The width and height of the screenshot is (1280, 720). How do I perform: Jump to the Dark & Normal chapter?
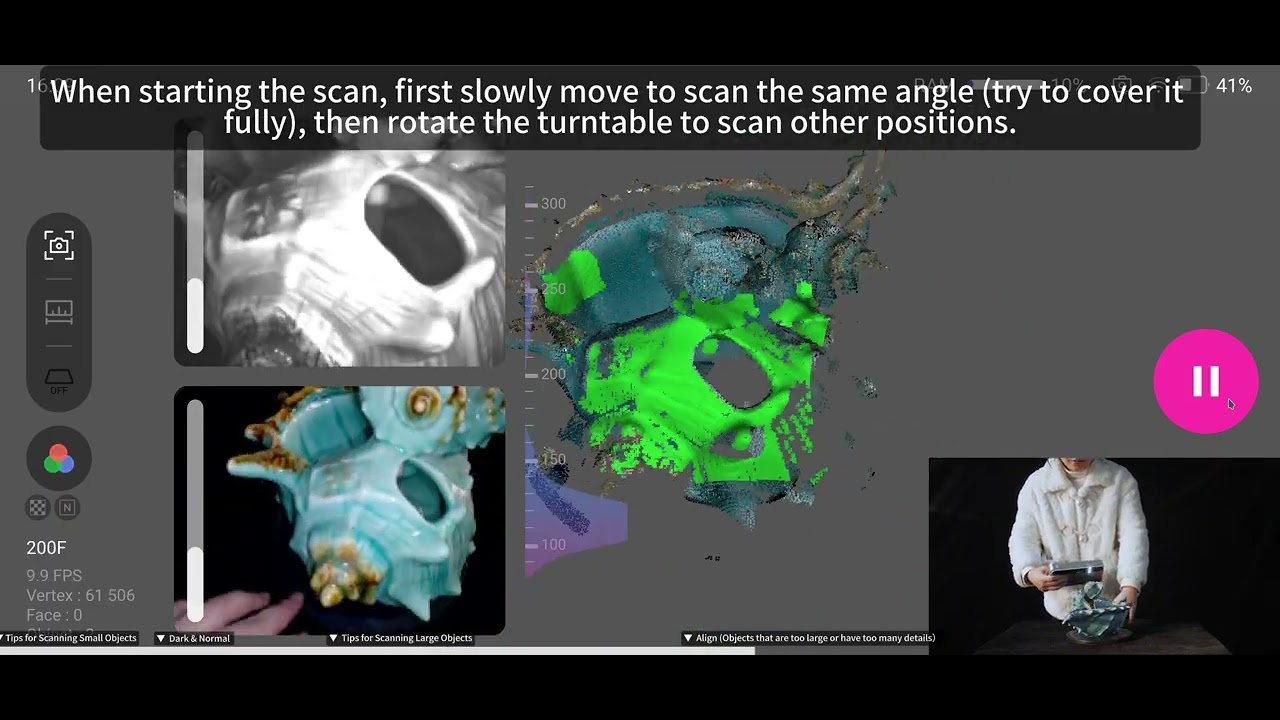[193, 638]
